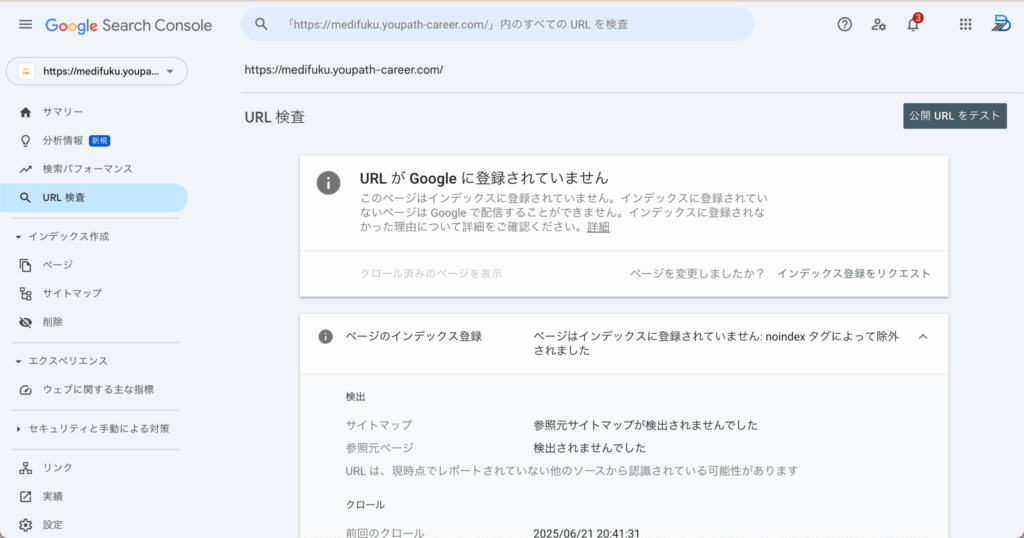Open the help question mark icon
Screen dimensions: 1024x538
pyautogui.click(x=844, y=25)
